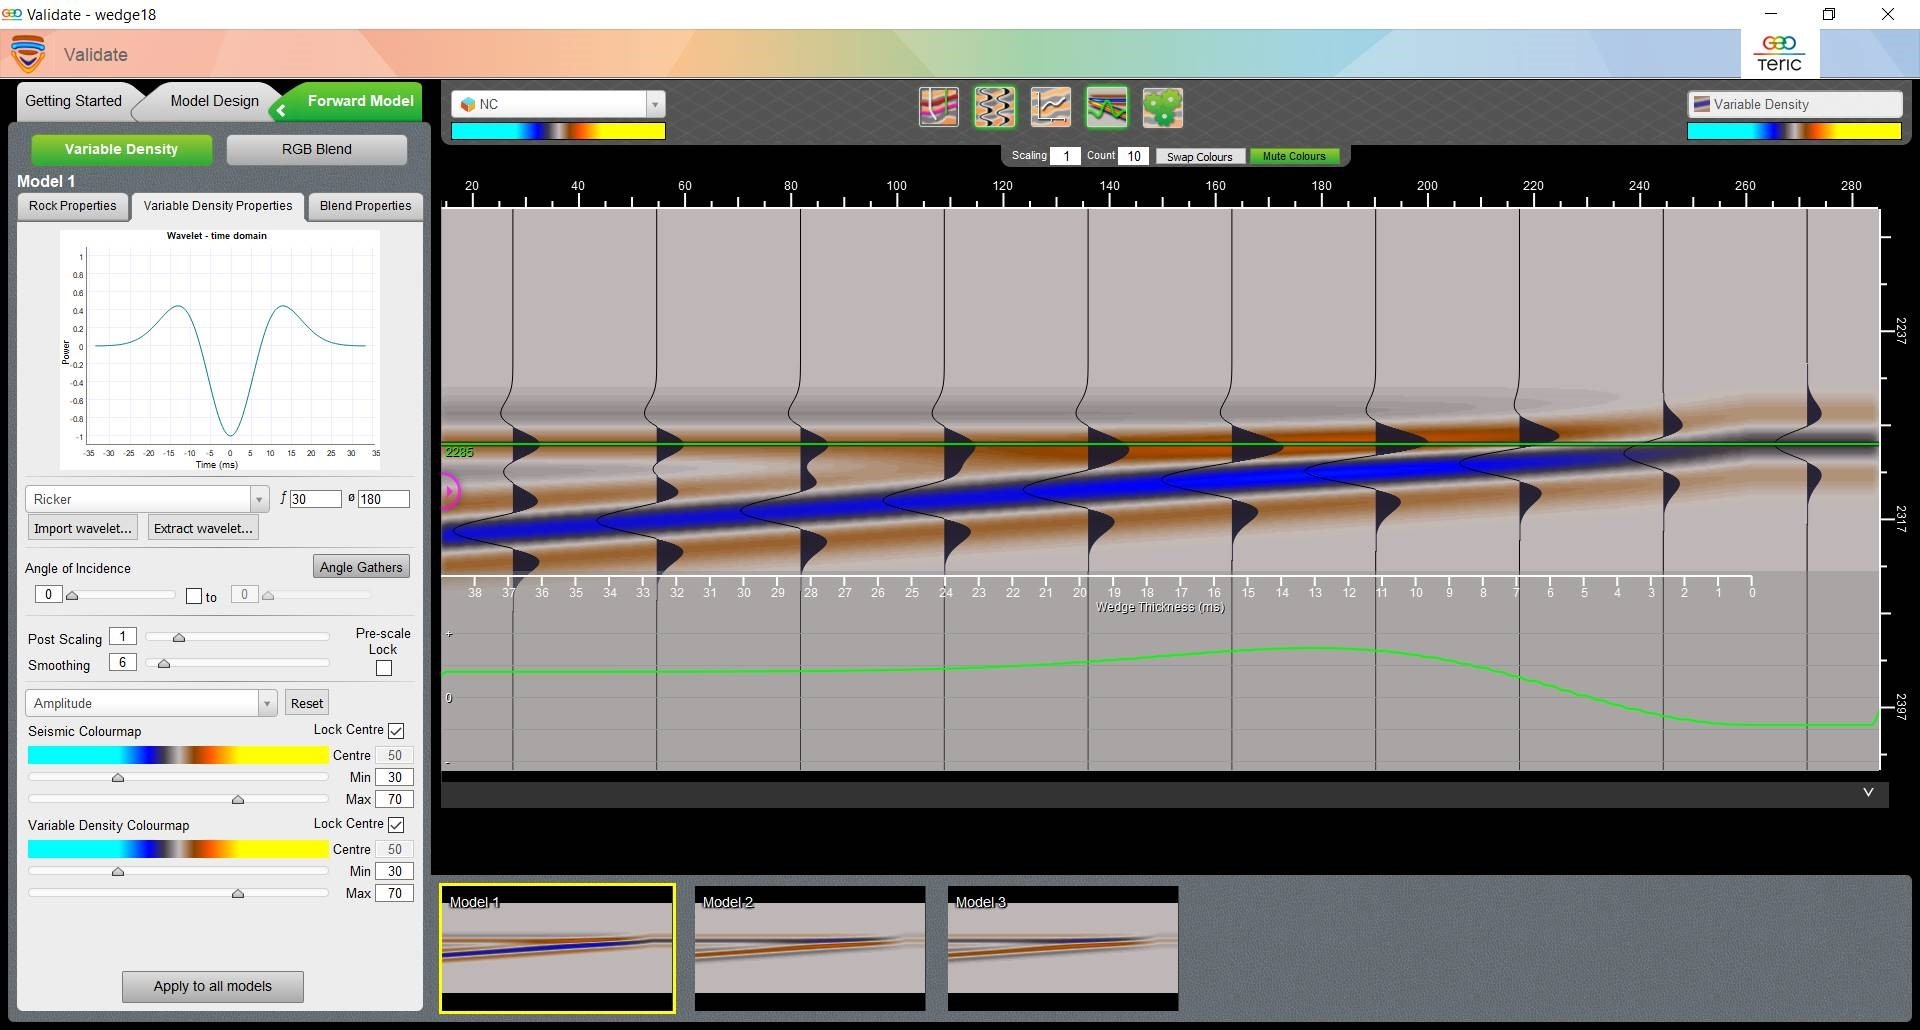Click the green gears settings icon
Viewport: 1920px width, 1030px height.
[x=1162, y=107]
